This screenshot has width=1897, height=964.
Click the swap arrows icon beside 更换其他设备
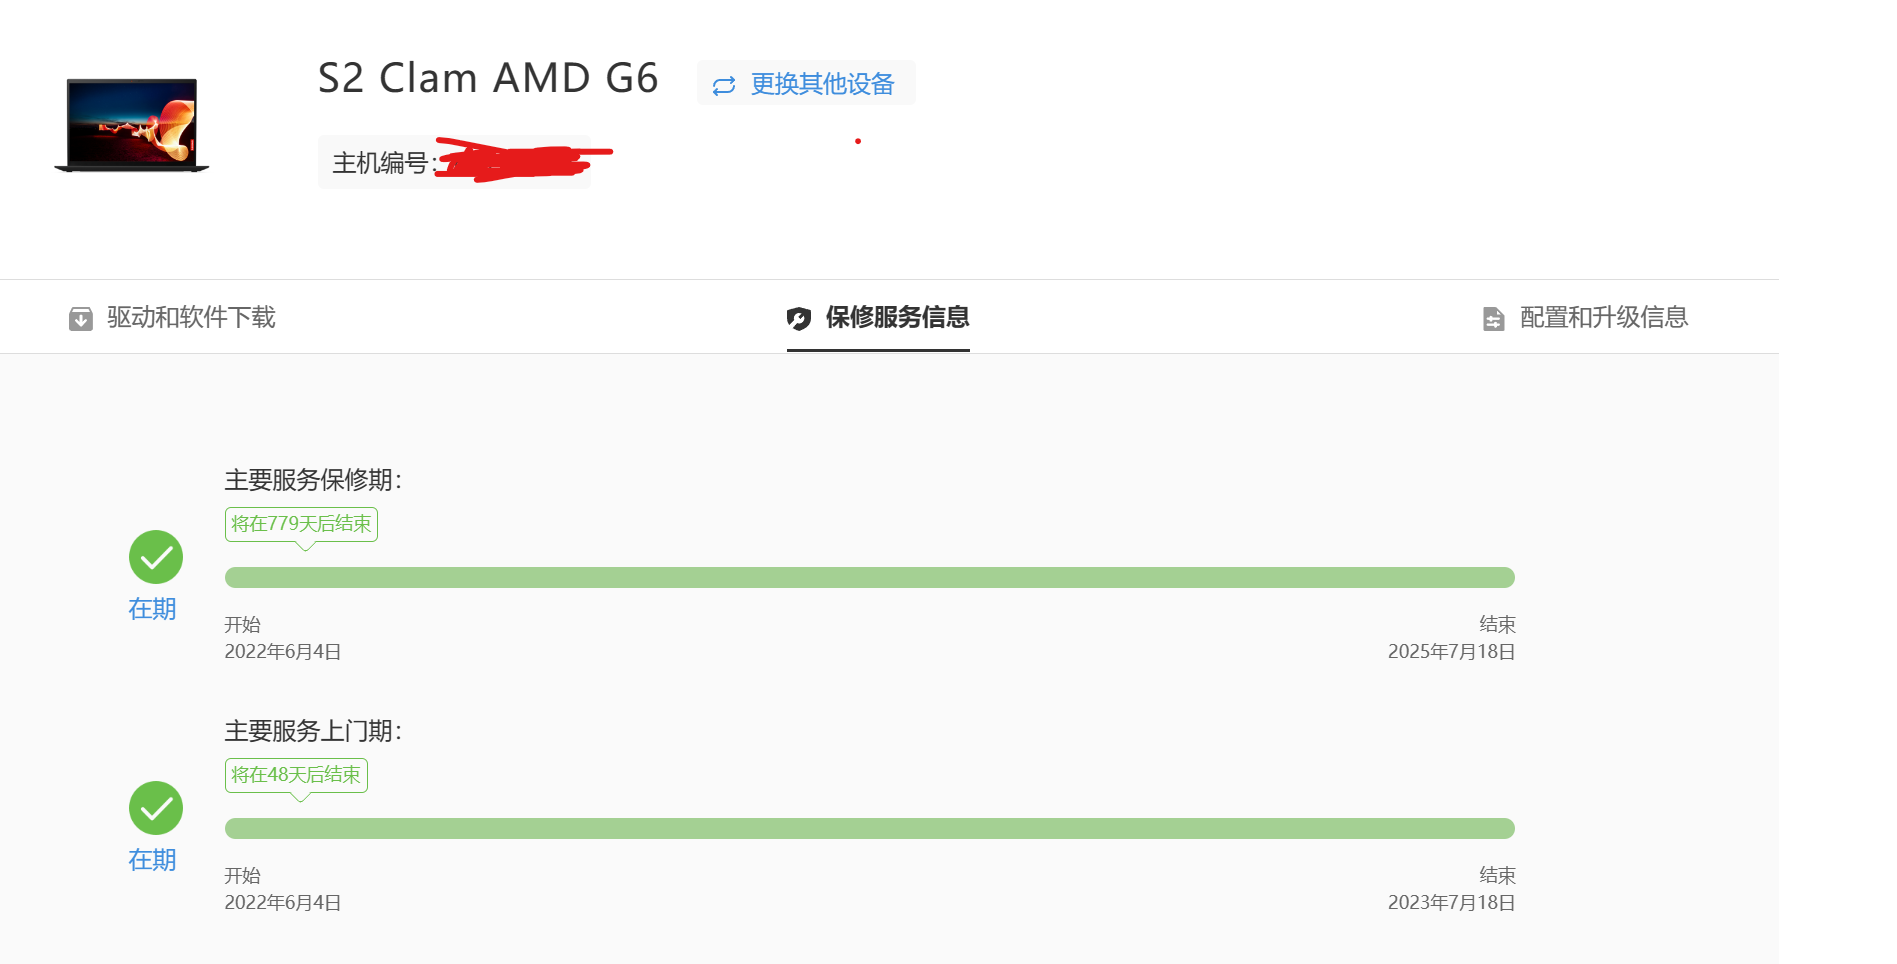point(724,86)
